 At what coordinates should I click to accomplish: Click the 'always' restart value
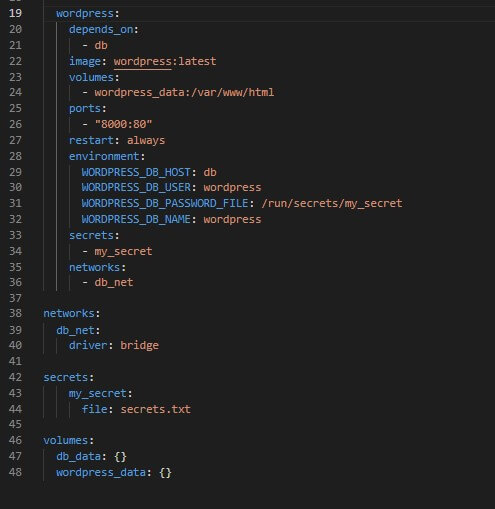(146, 140)
